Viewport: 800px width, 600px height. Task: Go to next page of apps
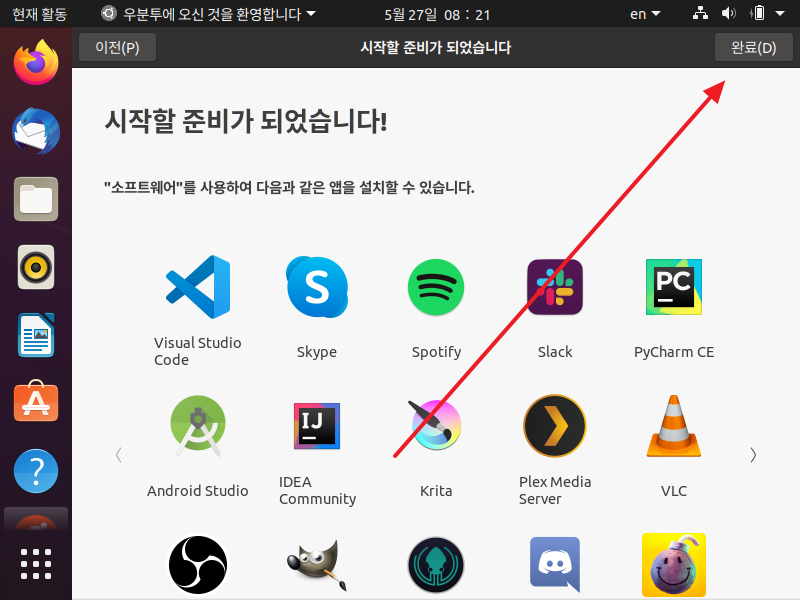[x=753, y=455]
